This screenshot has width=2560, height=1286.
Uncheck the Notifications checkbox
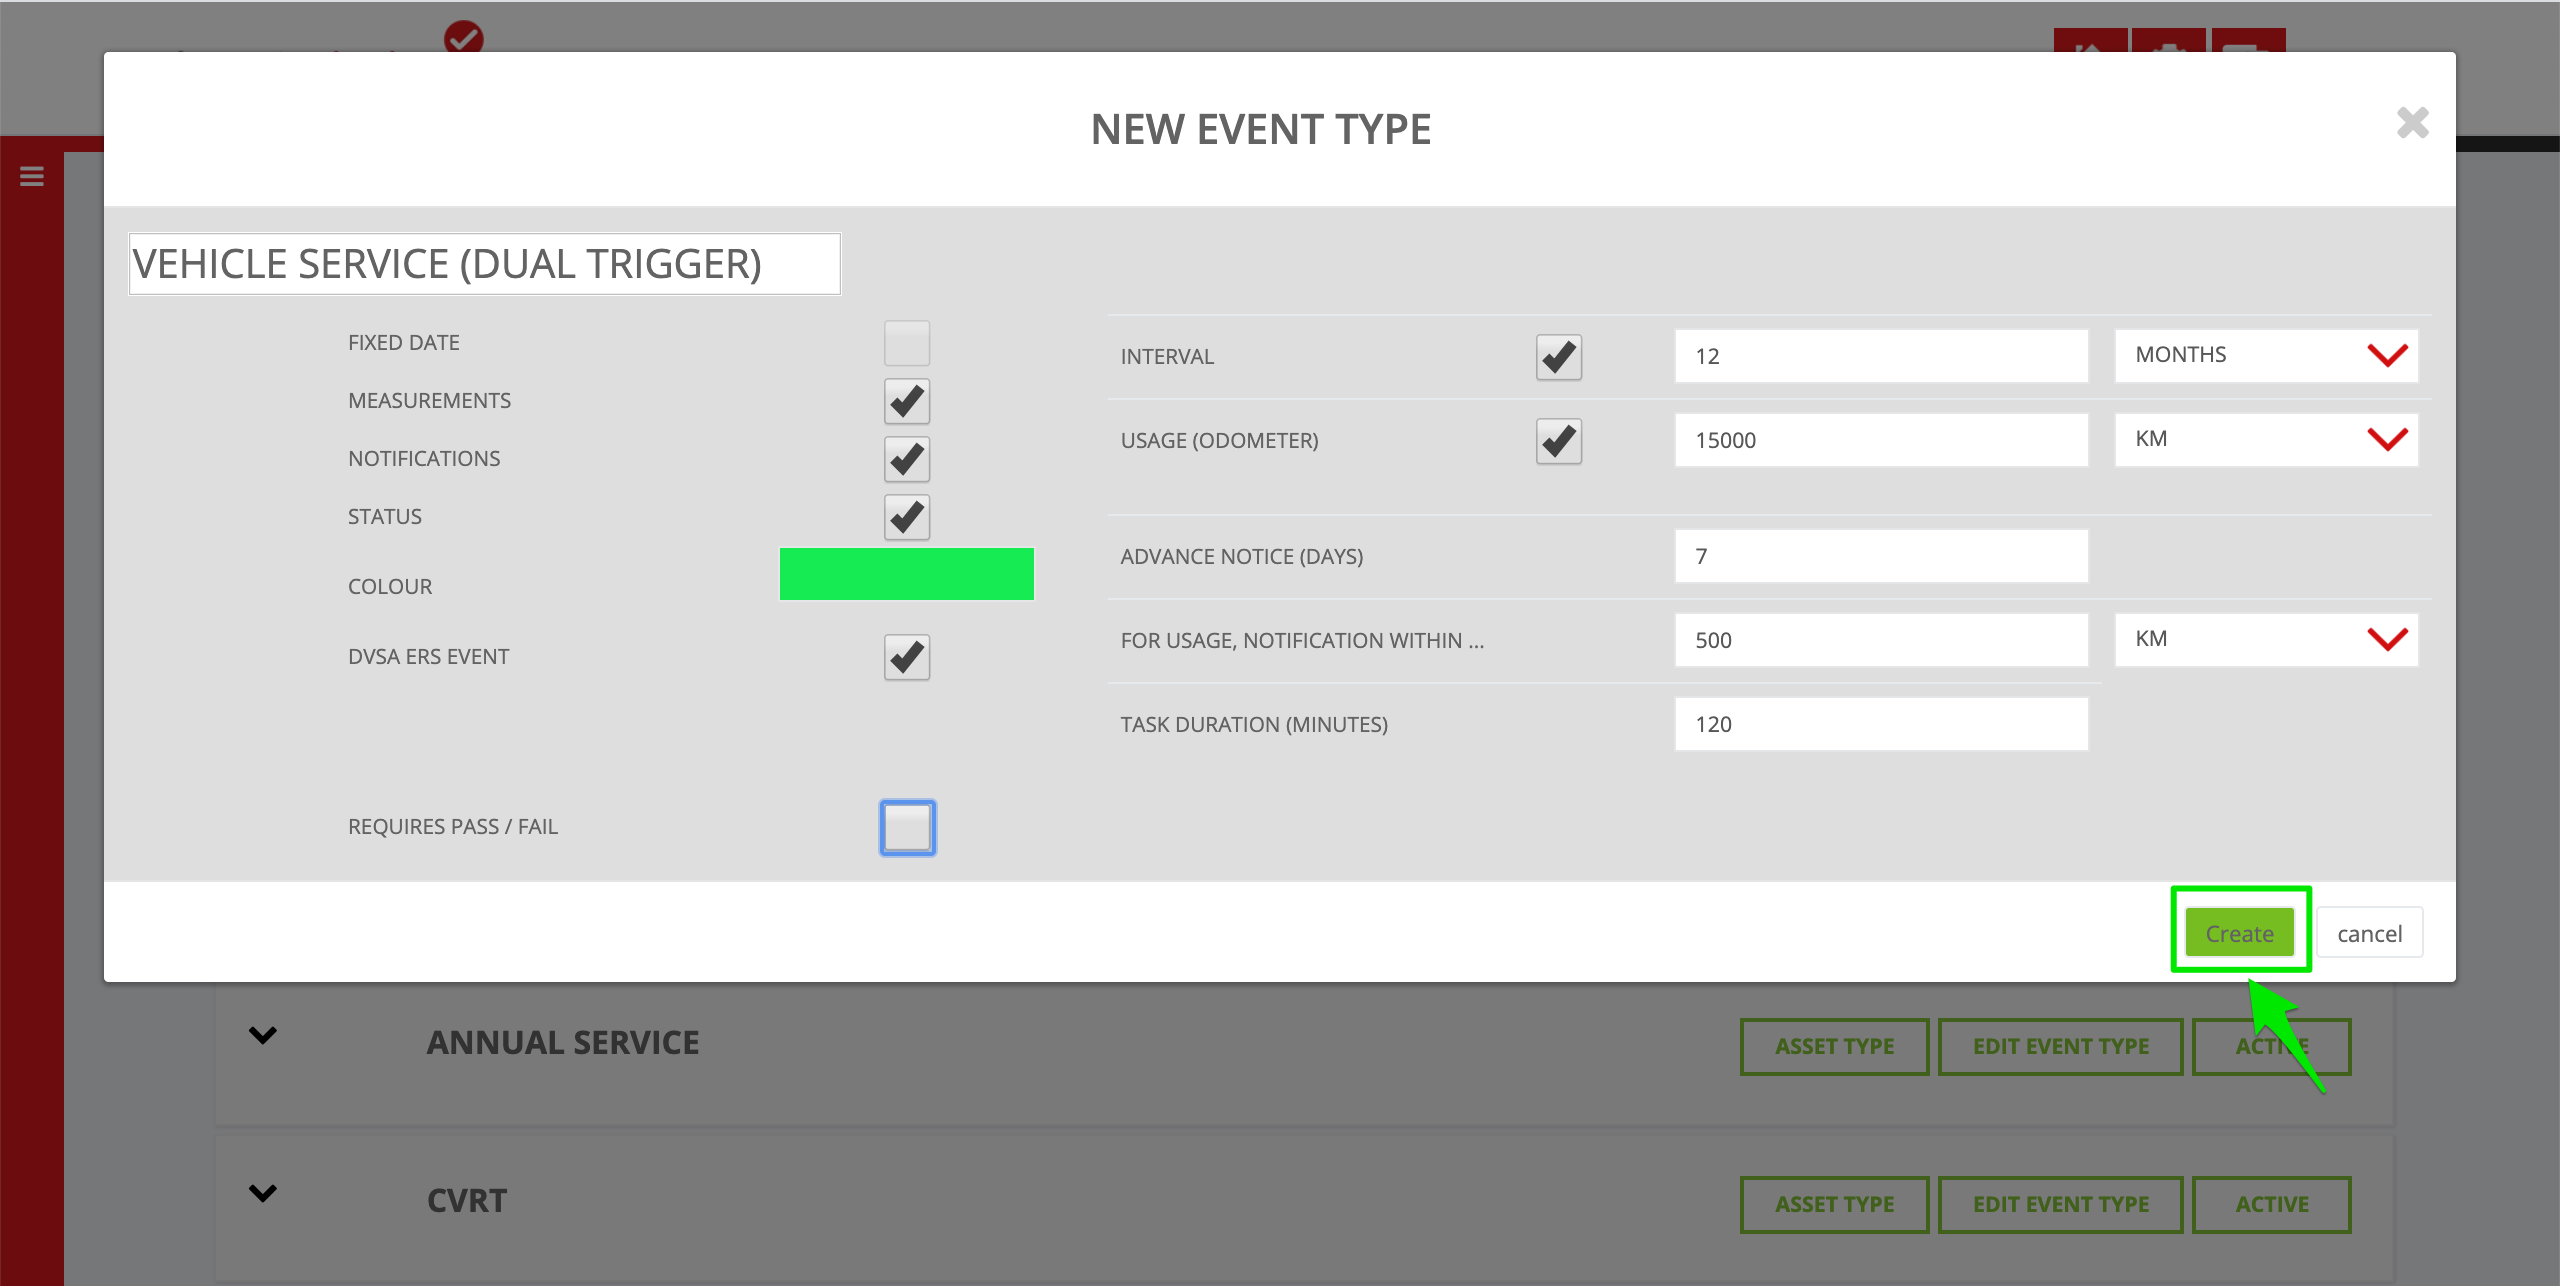tap(907, 459)
